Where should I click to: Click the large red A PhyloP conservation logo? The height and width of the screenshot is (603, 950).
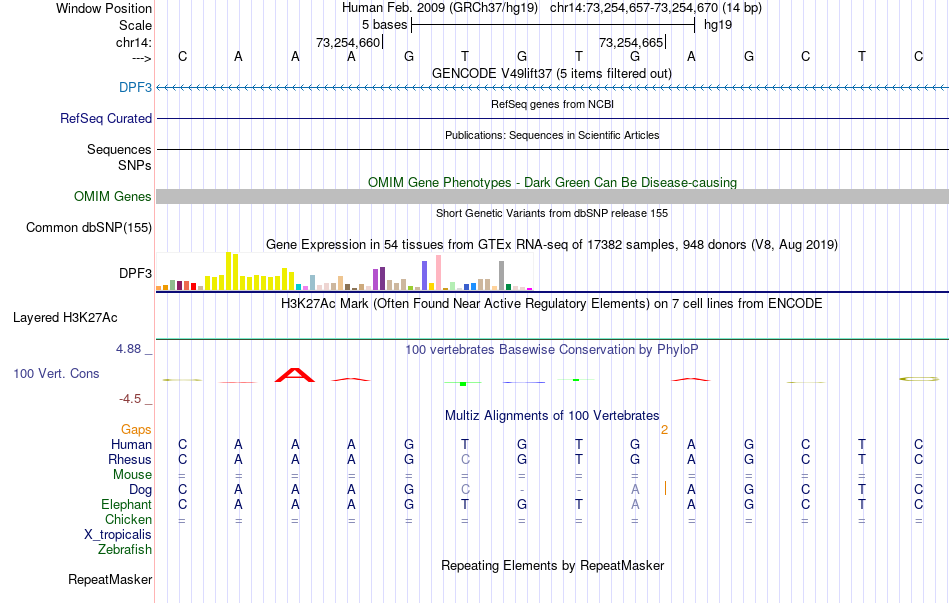point(294,375)
